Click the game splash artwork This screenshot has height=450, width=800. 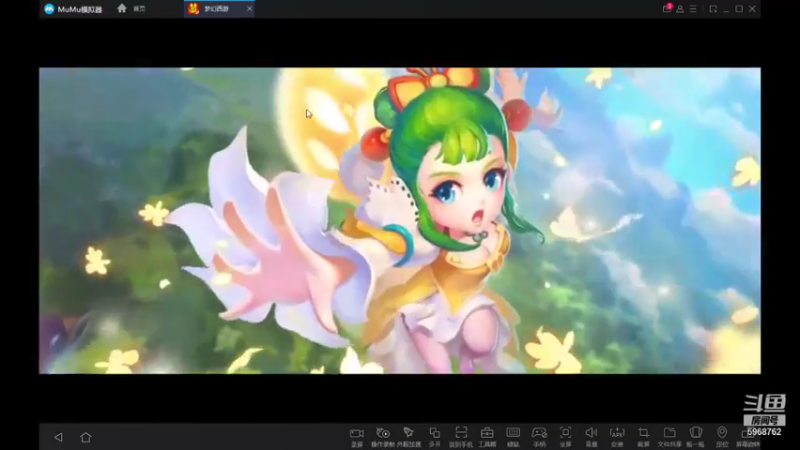pyautogui.click(x=399, y=220)
